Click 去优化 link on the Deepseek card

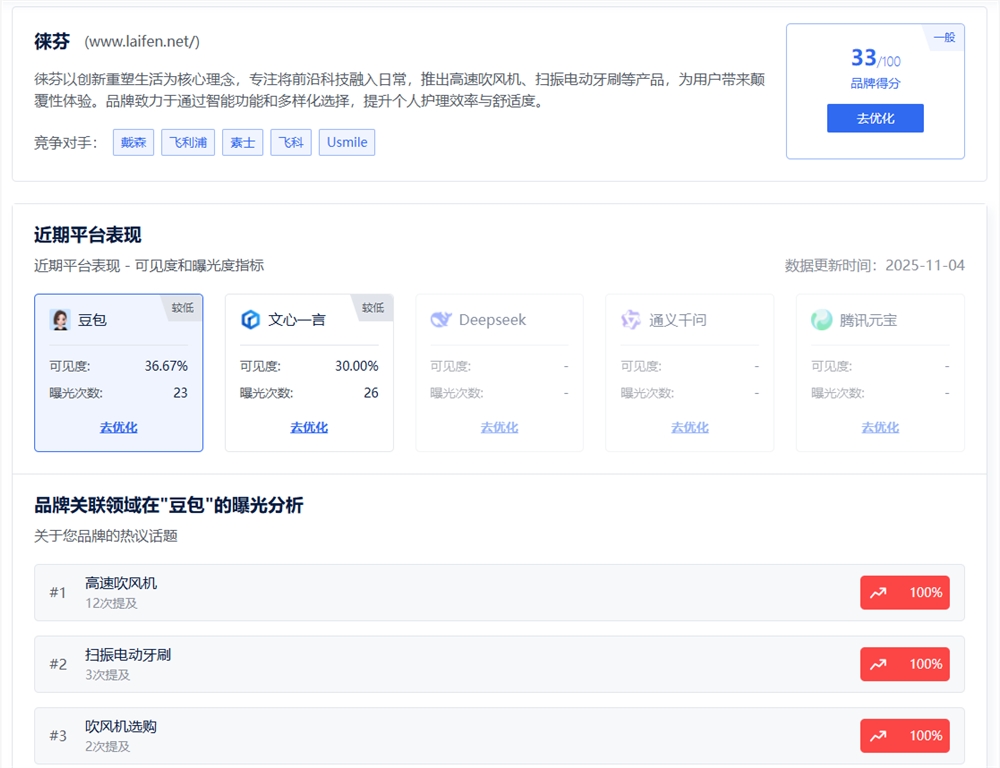tap(499, 427)
